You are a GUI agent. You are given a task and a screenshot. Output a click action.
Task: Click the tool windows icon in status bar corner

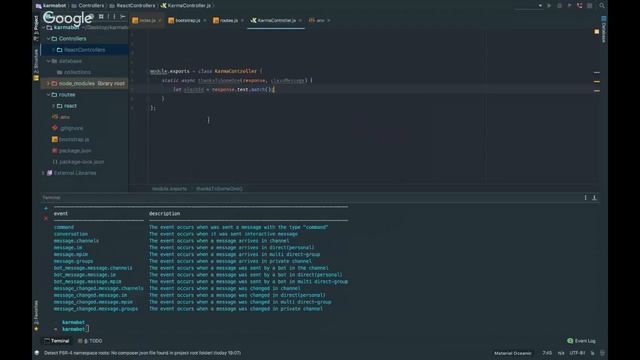pos(37,353)
